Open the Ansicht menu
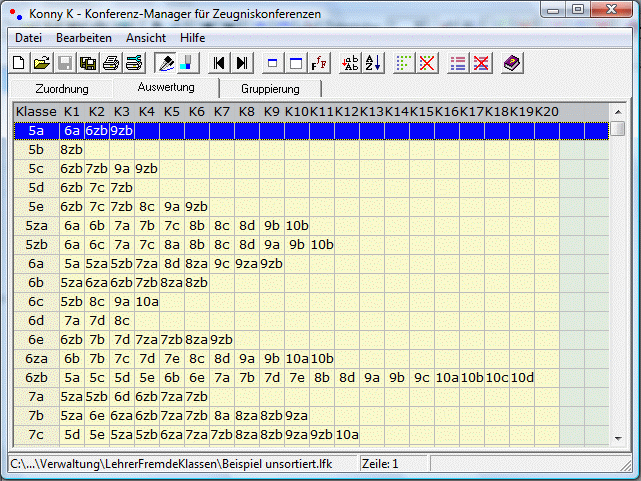 click(x=146, y=37)
